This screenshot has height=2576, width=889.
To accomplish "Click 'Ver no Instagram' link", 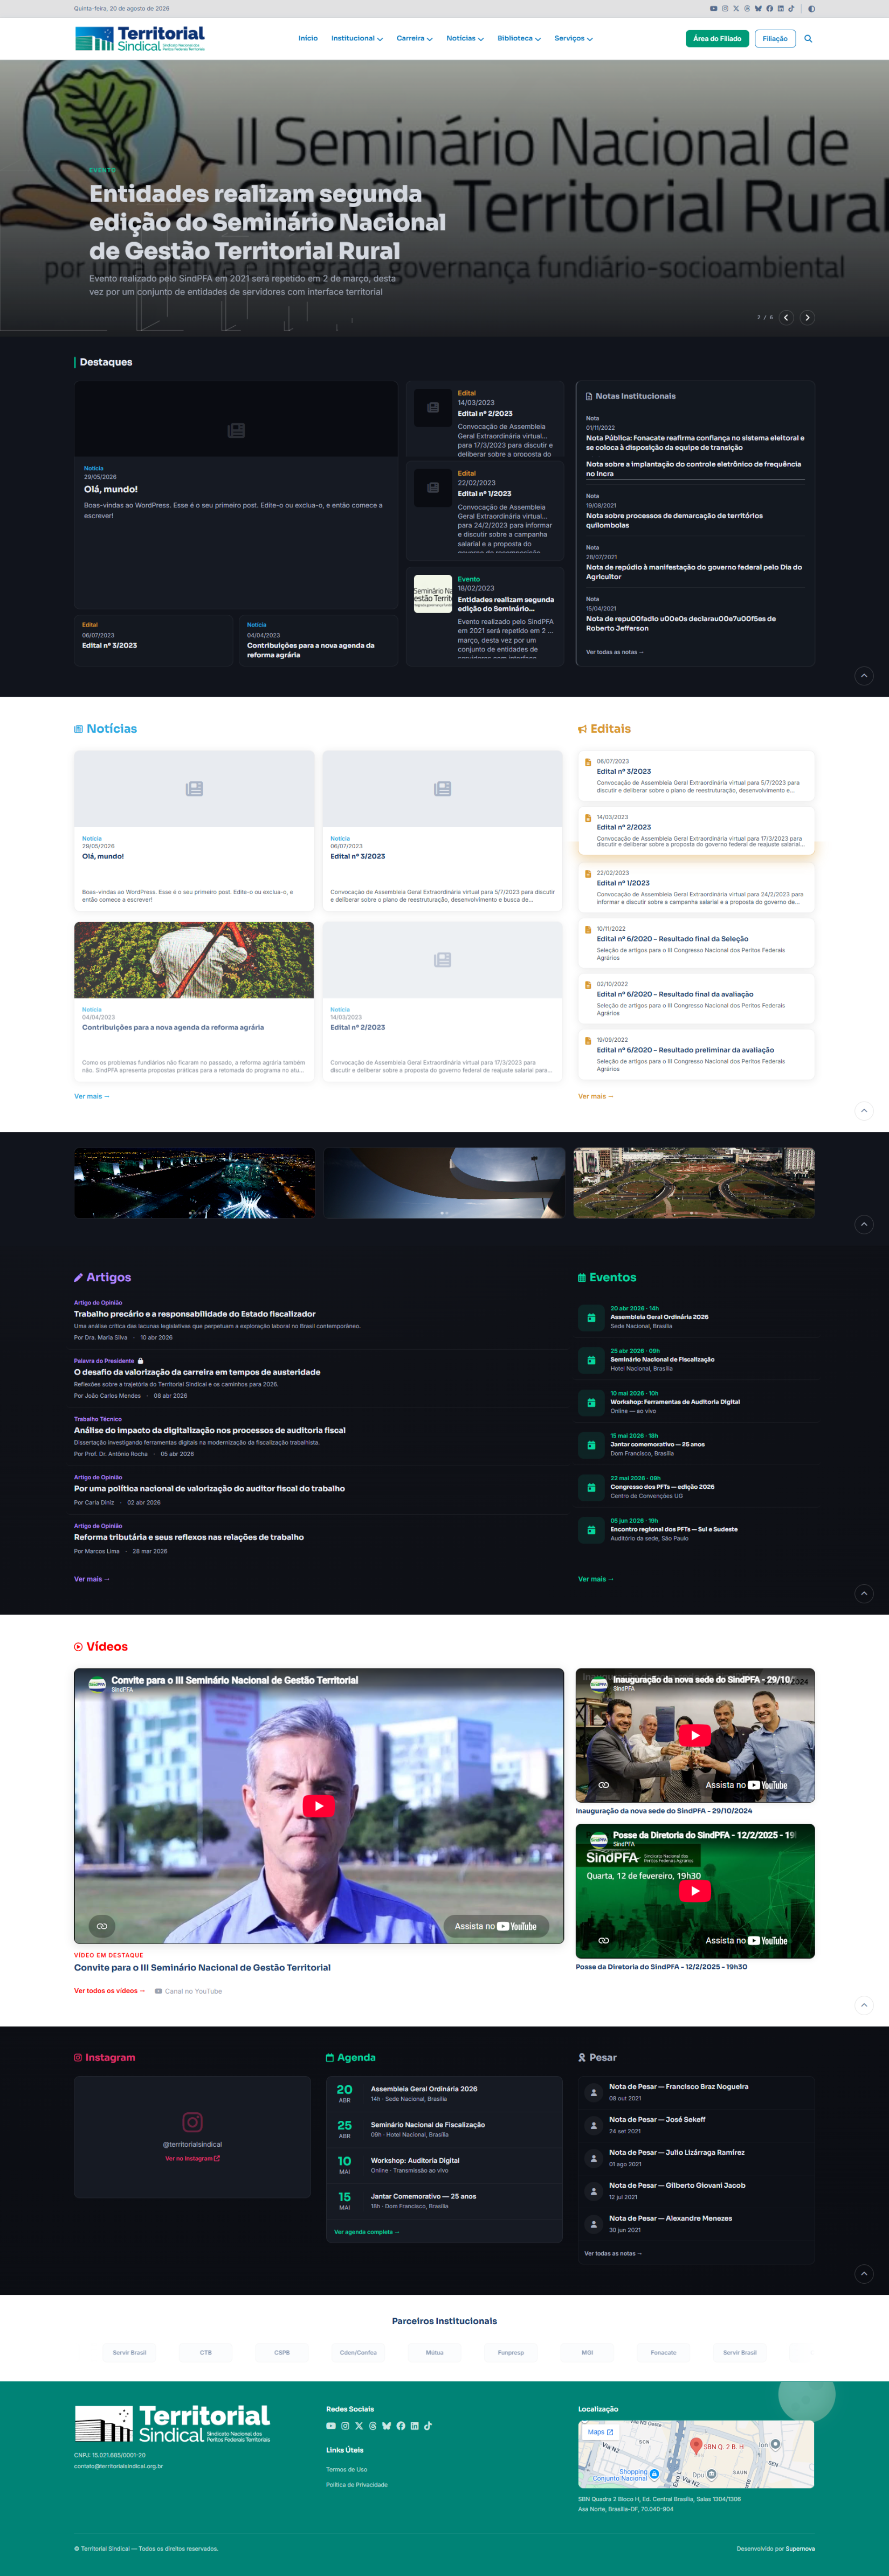I will [x=192, y=2158].
